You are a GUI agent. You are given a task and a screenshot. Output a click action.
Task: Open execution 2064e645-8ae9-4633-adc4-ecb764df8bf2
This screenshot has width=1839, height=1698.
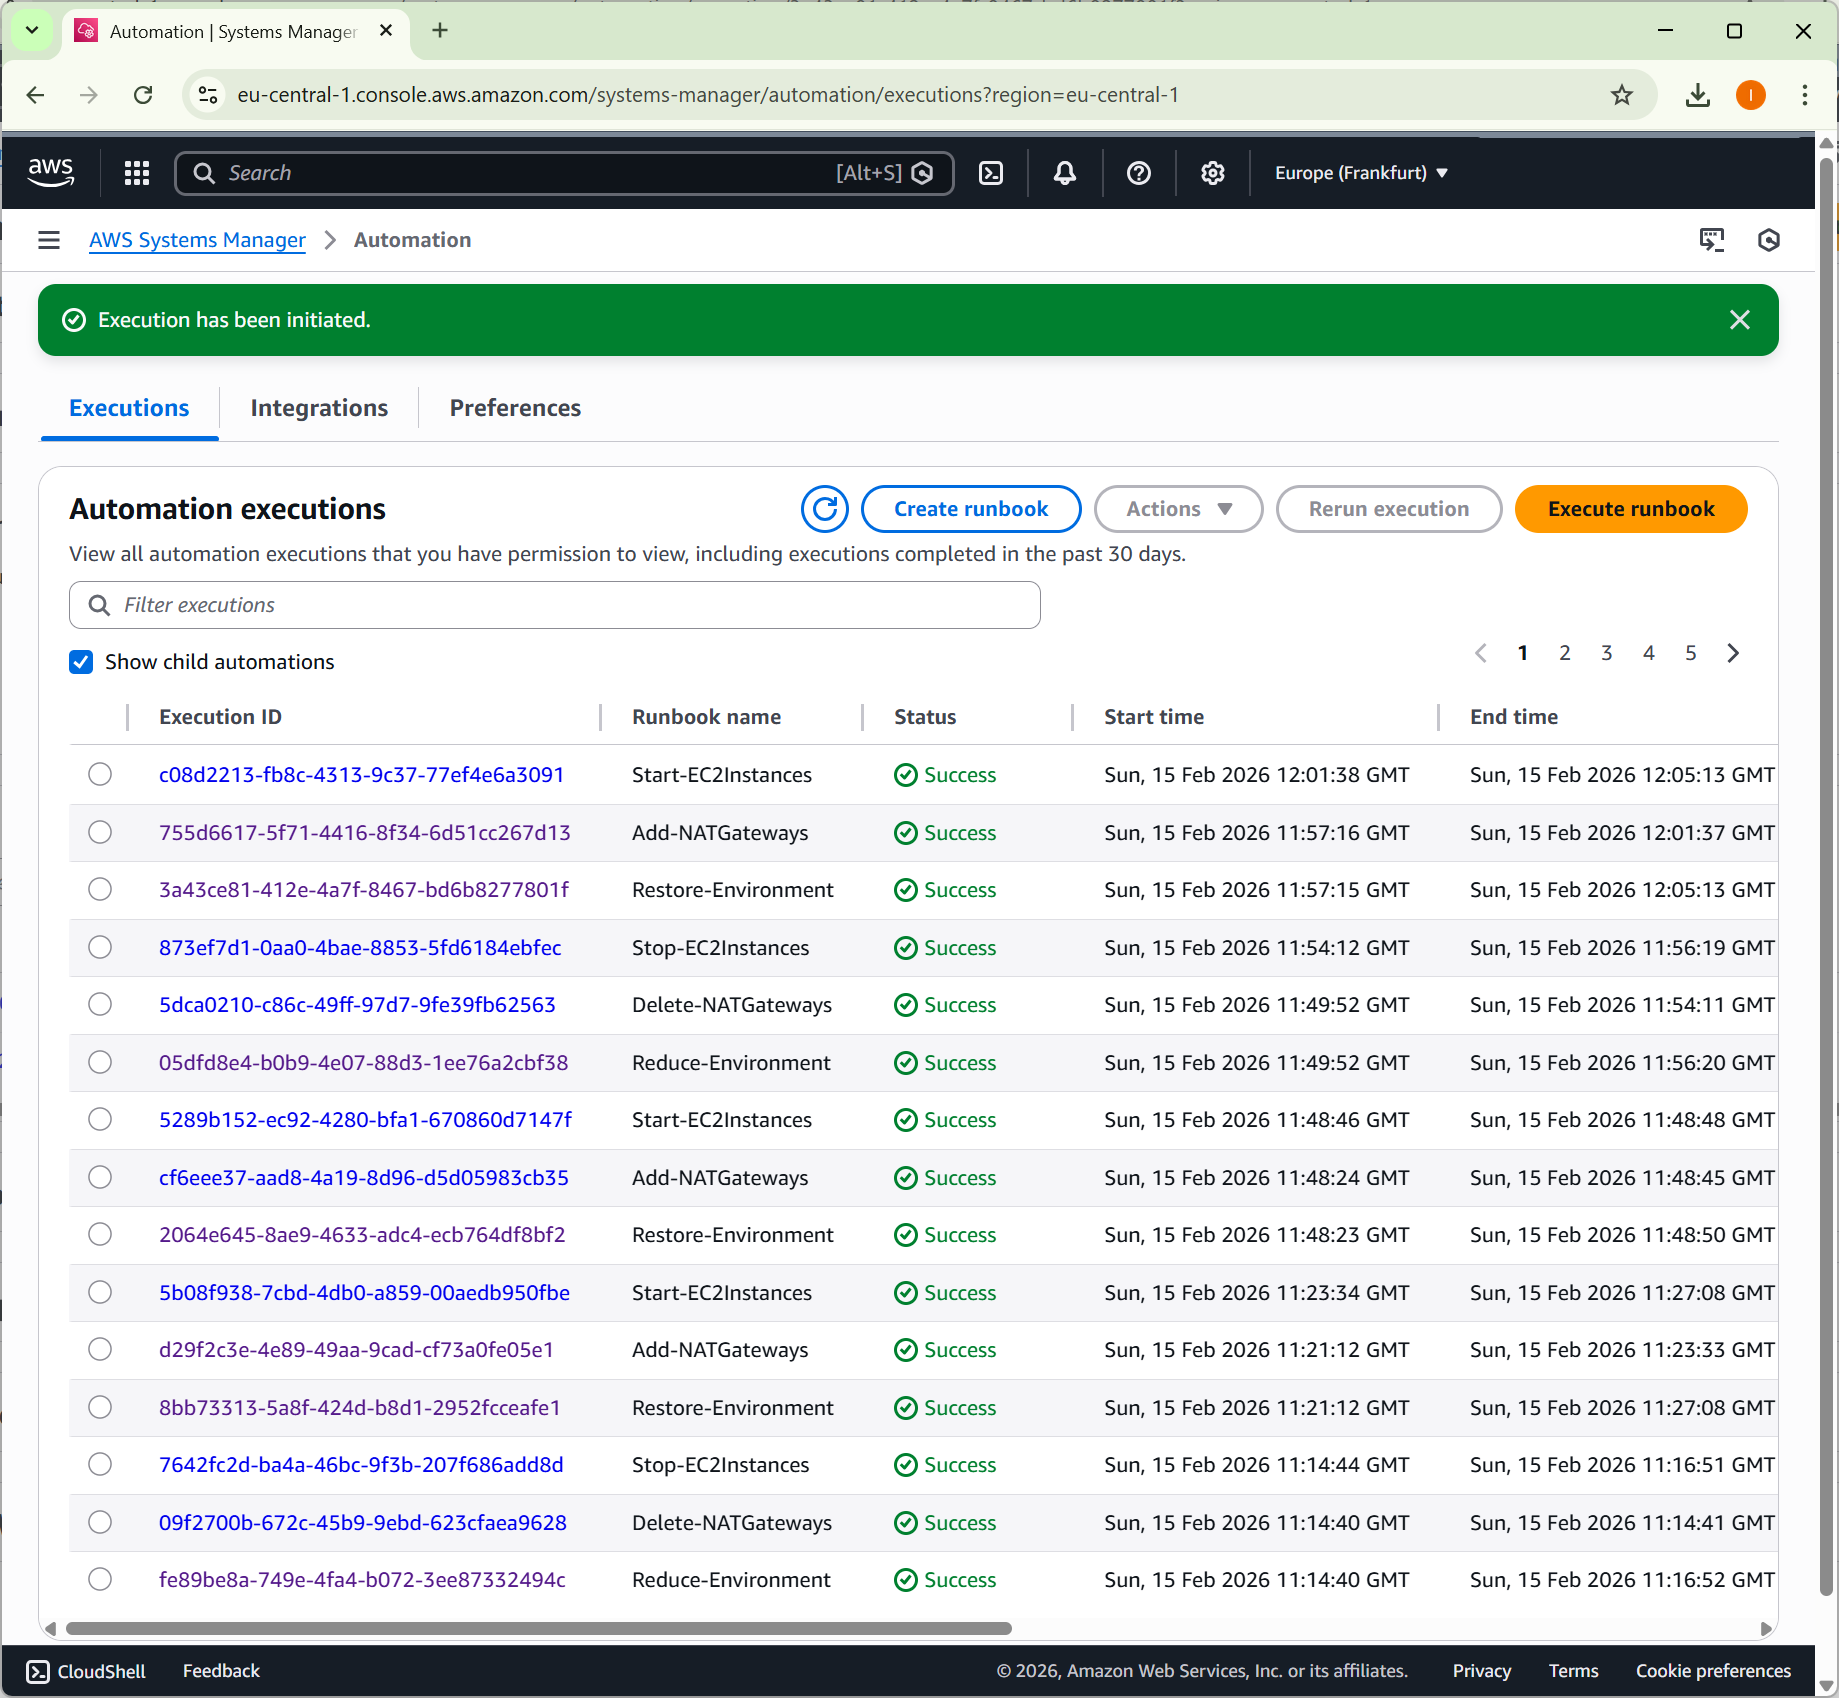[362, 1234]
